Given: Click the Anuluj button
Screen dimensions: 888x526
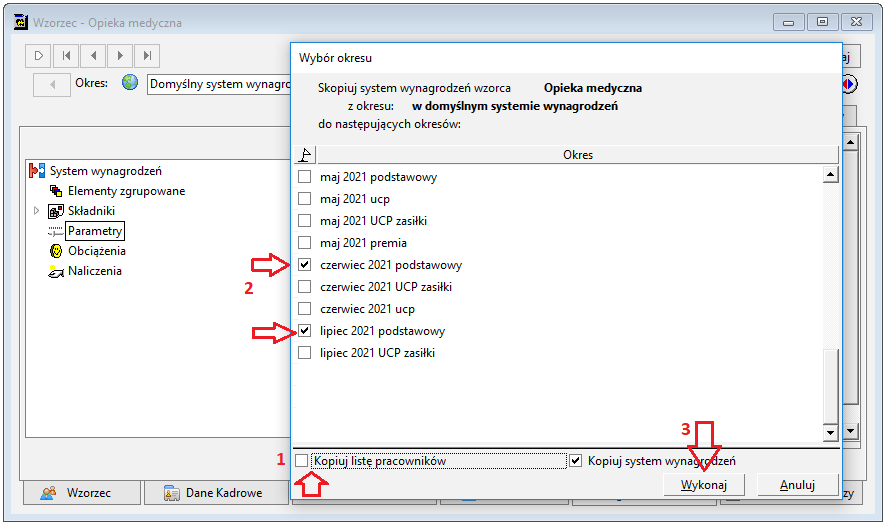Looking at the screenshot, I should coord(797,485).
